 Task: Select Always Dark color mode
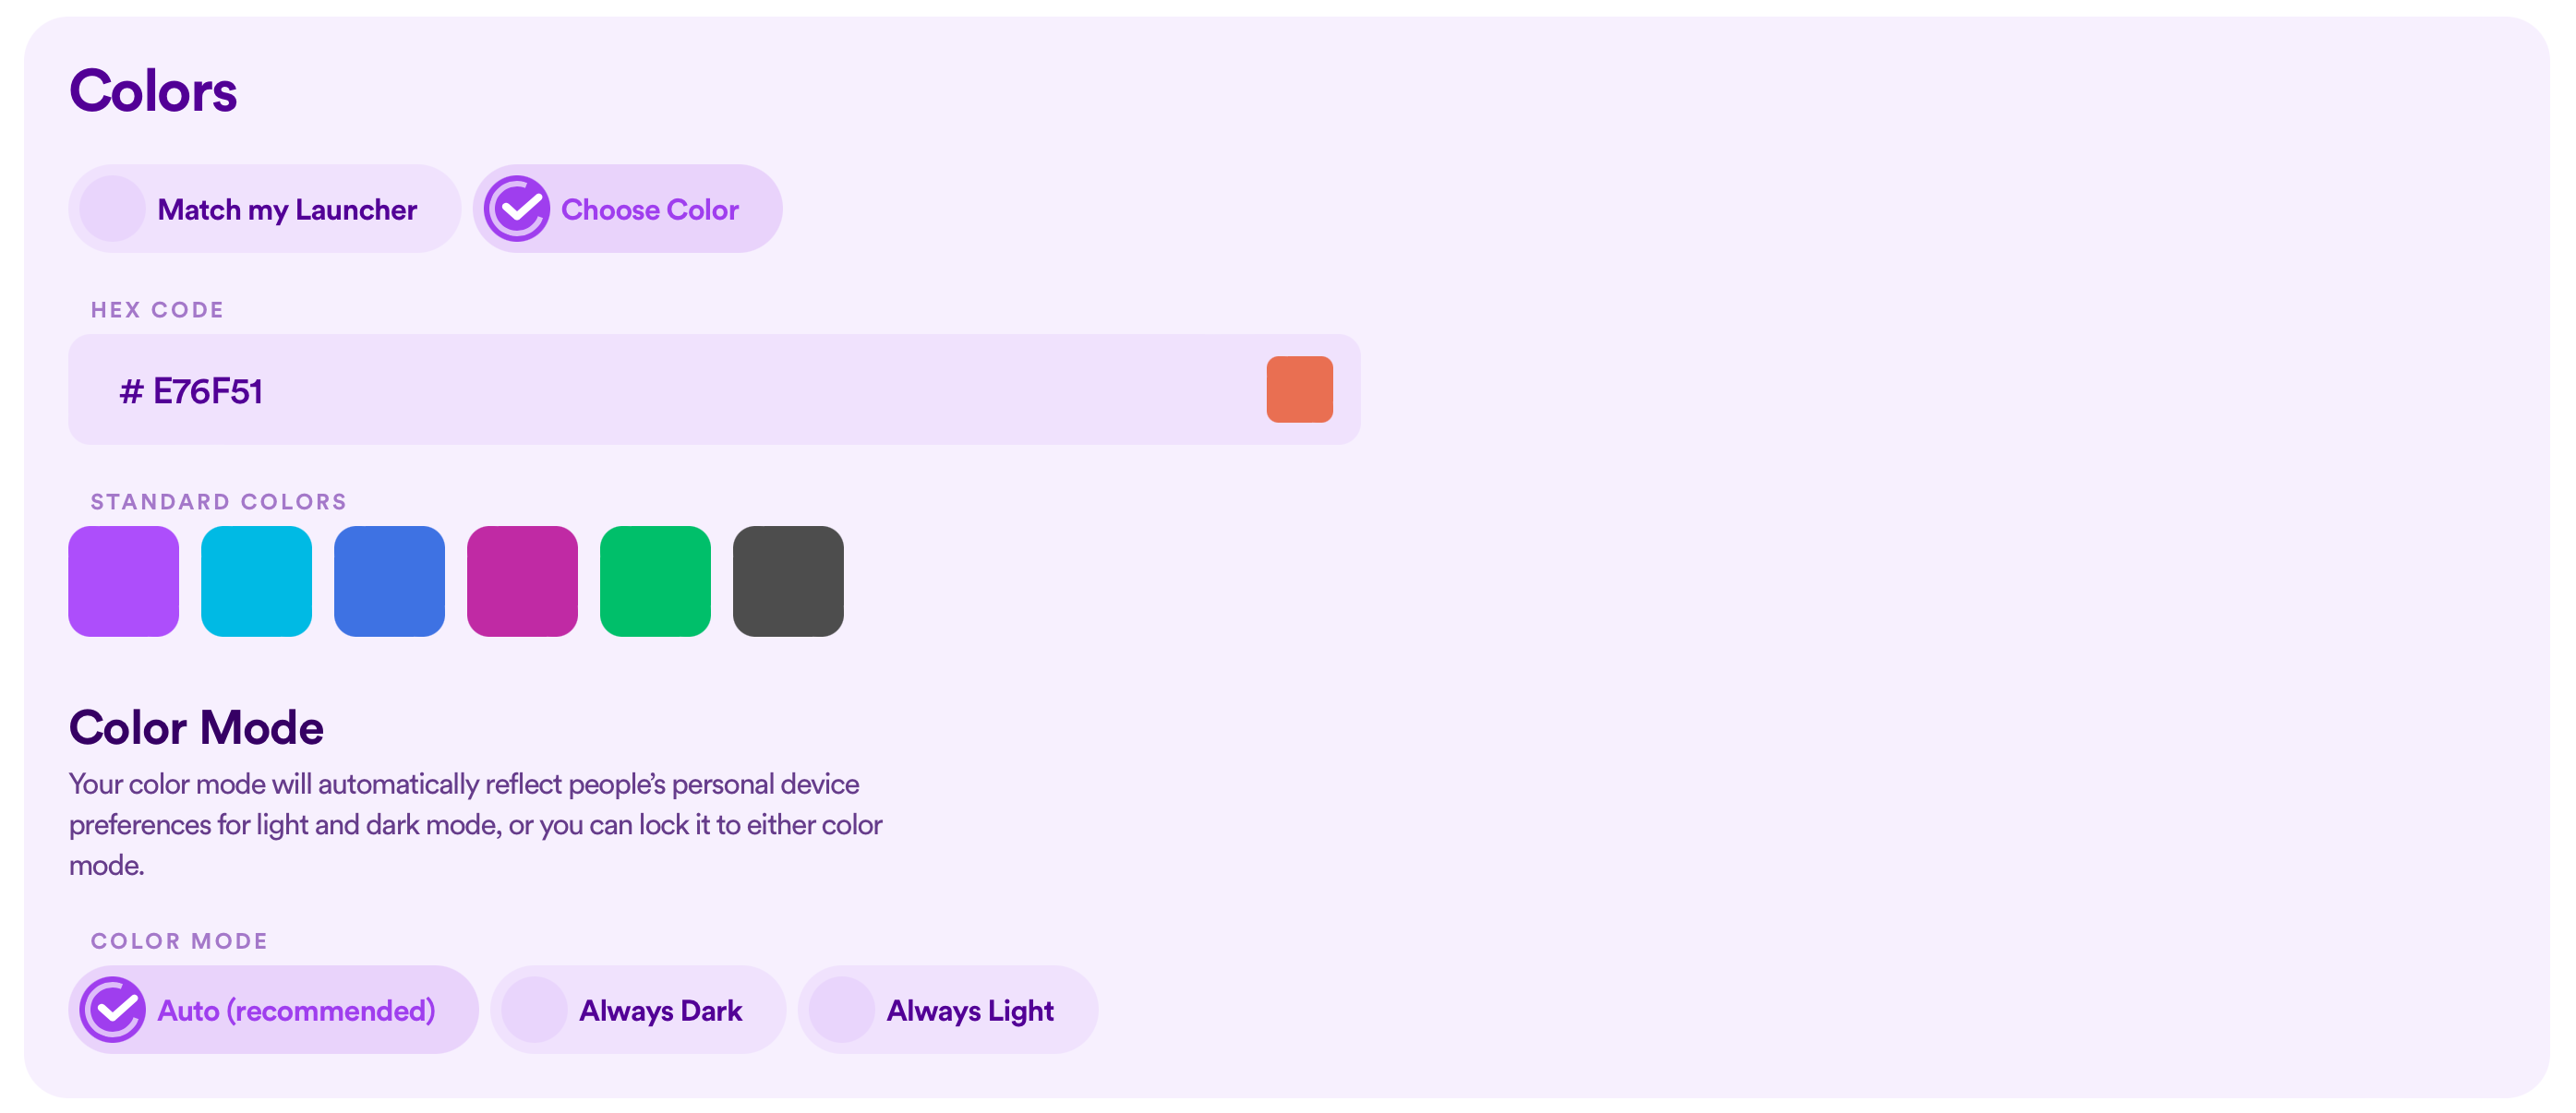(x=639, y=1009)
